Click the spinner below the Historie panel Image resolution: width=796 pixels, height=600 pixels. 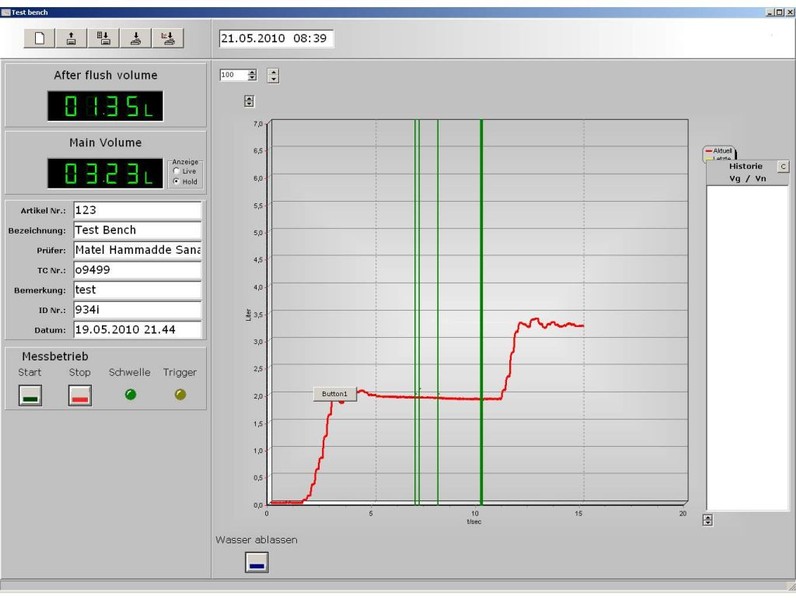708,519
